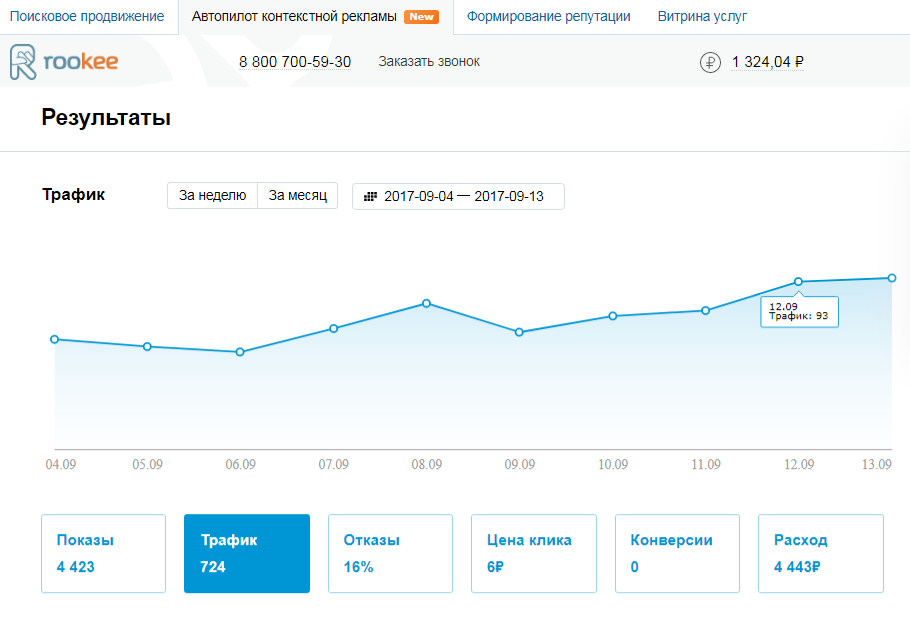Show the Конверсии metric chart

[x=677, y=553]
